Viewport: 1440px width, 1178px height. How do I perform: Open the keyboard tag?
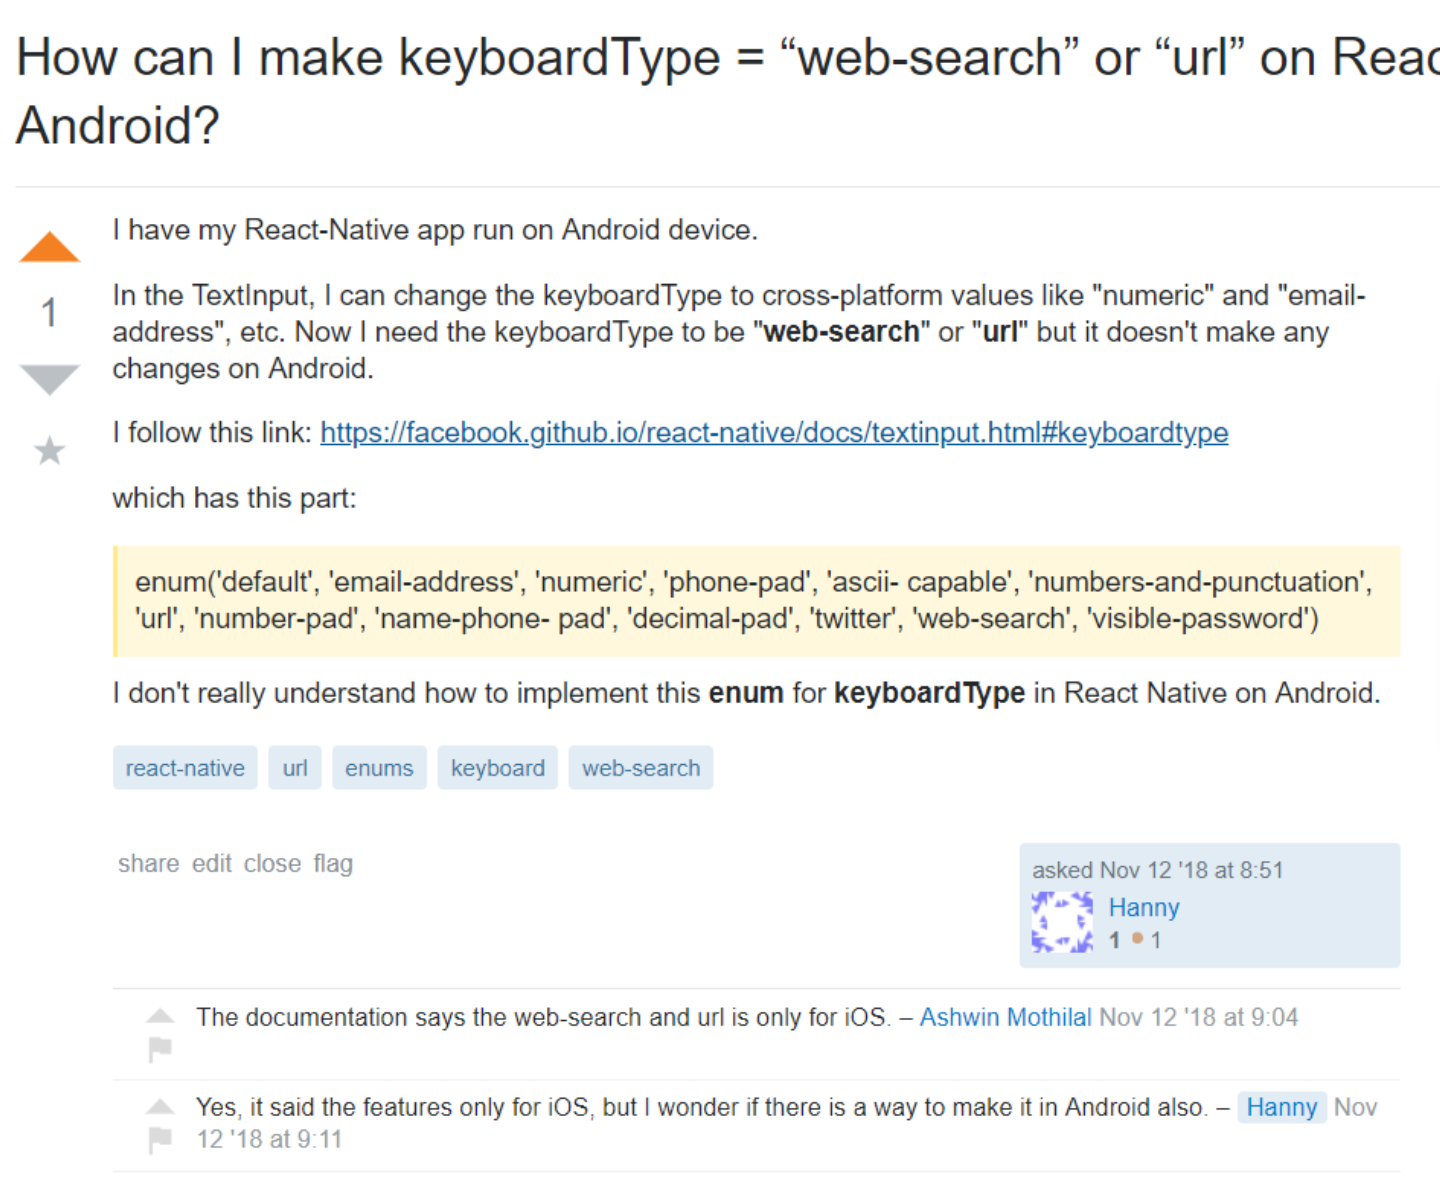tap(498, 768)
